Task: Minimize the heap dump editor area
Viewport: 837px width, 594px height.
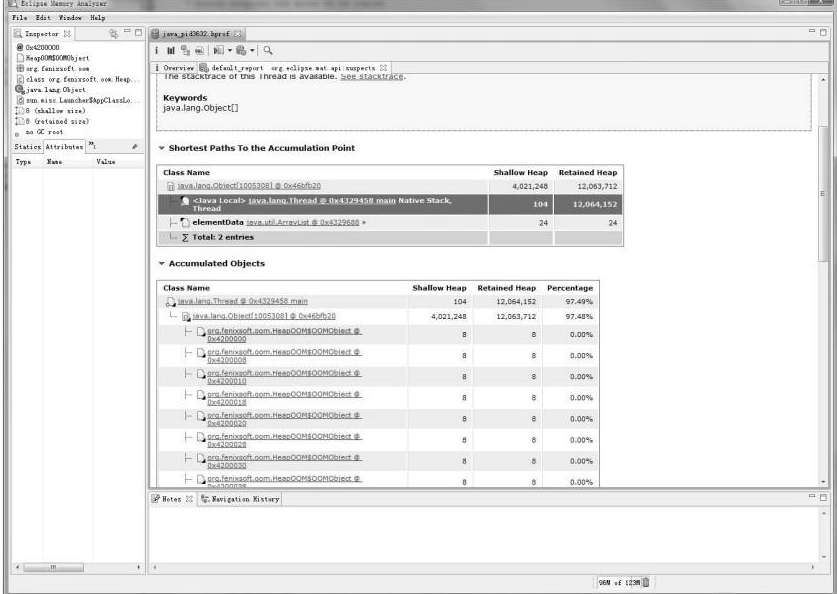Action: tap(812, 31)
